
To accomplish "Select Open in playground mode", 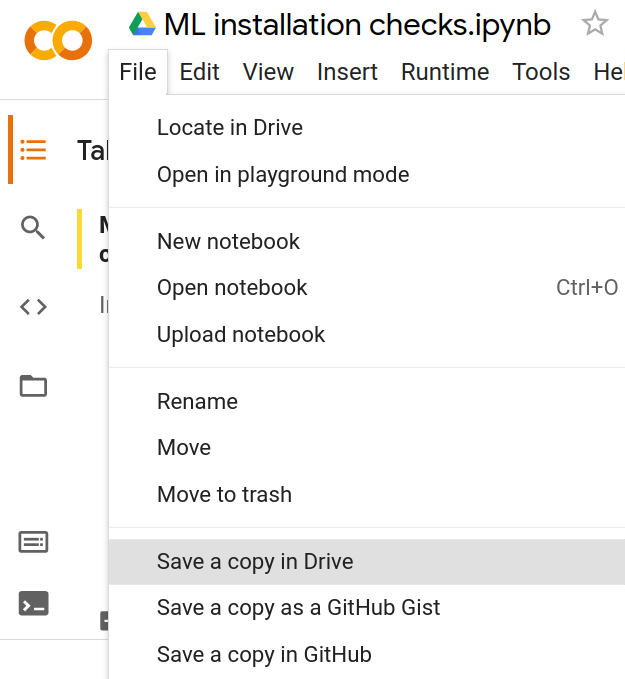I will [x=367, y=175].
